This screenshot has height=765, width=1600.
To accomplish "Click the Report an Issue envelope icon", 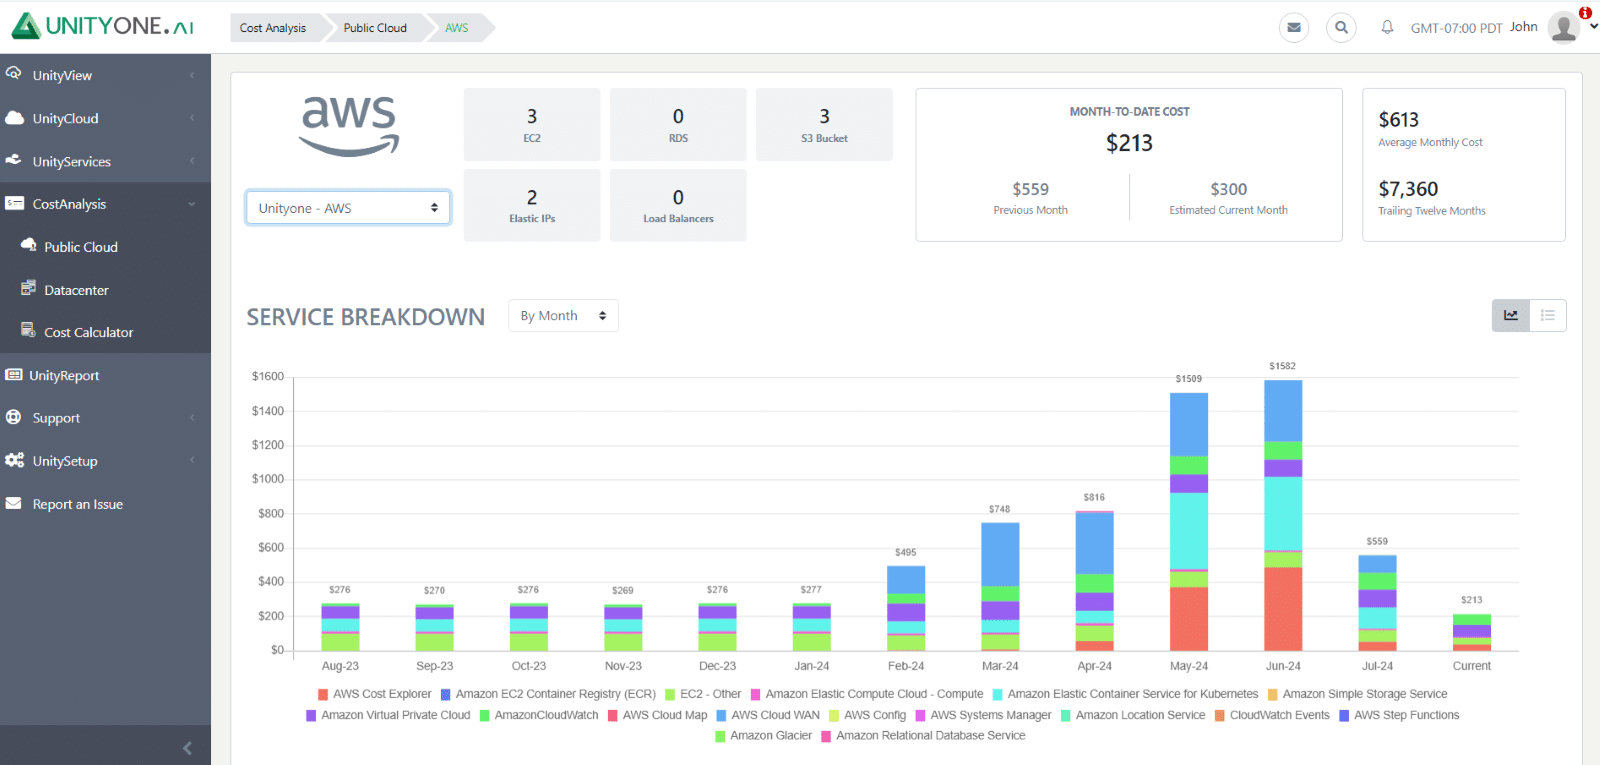I will 14,503.
